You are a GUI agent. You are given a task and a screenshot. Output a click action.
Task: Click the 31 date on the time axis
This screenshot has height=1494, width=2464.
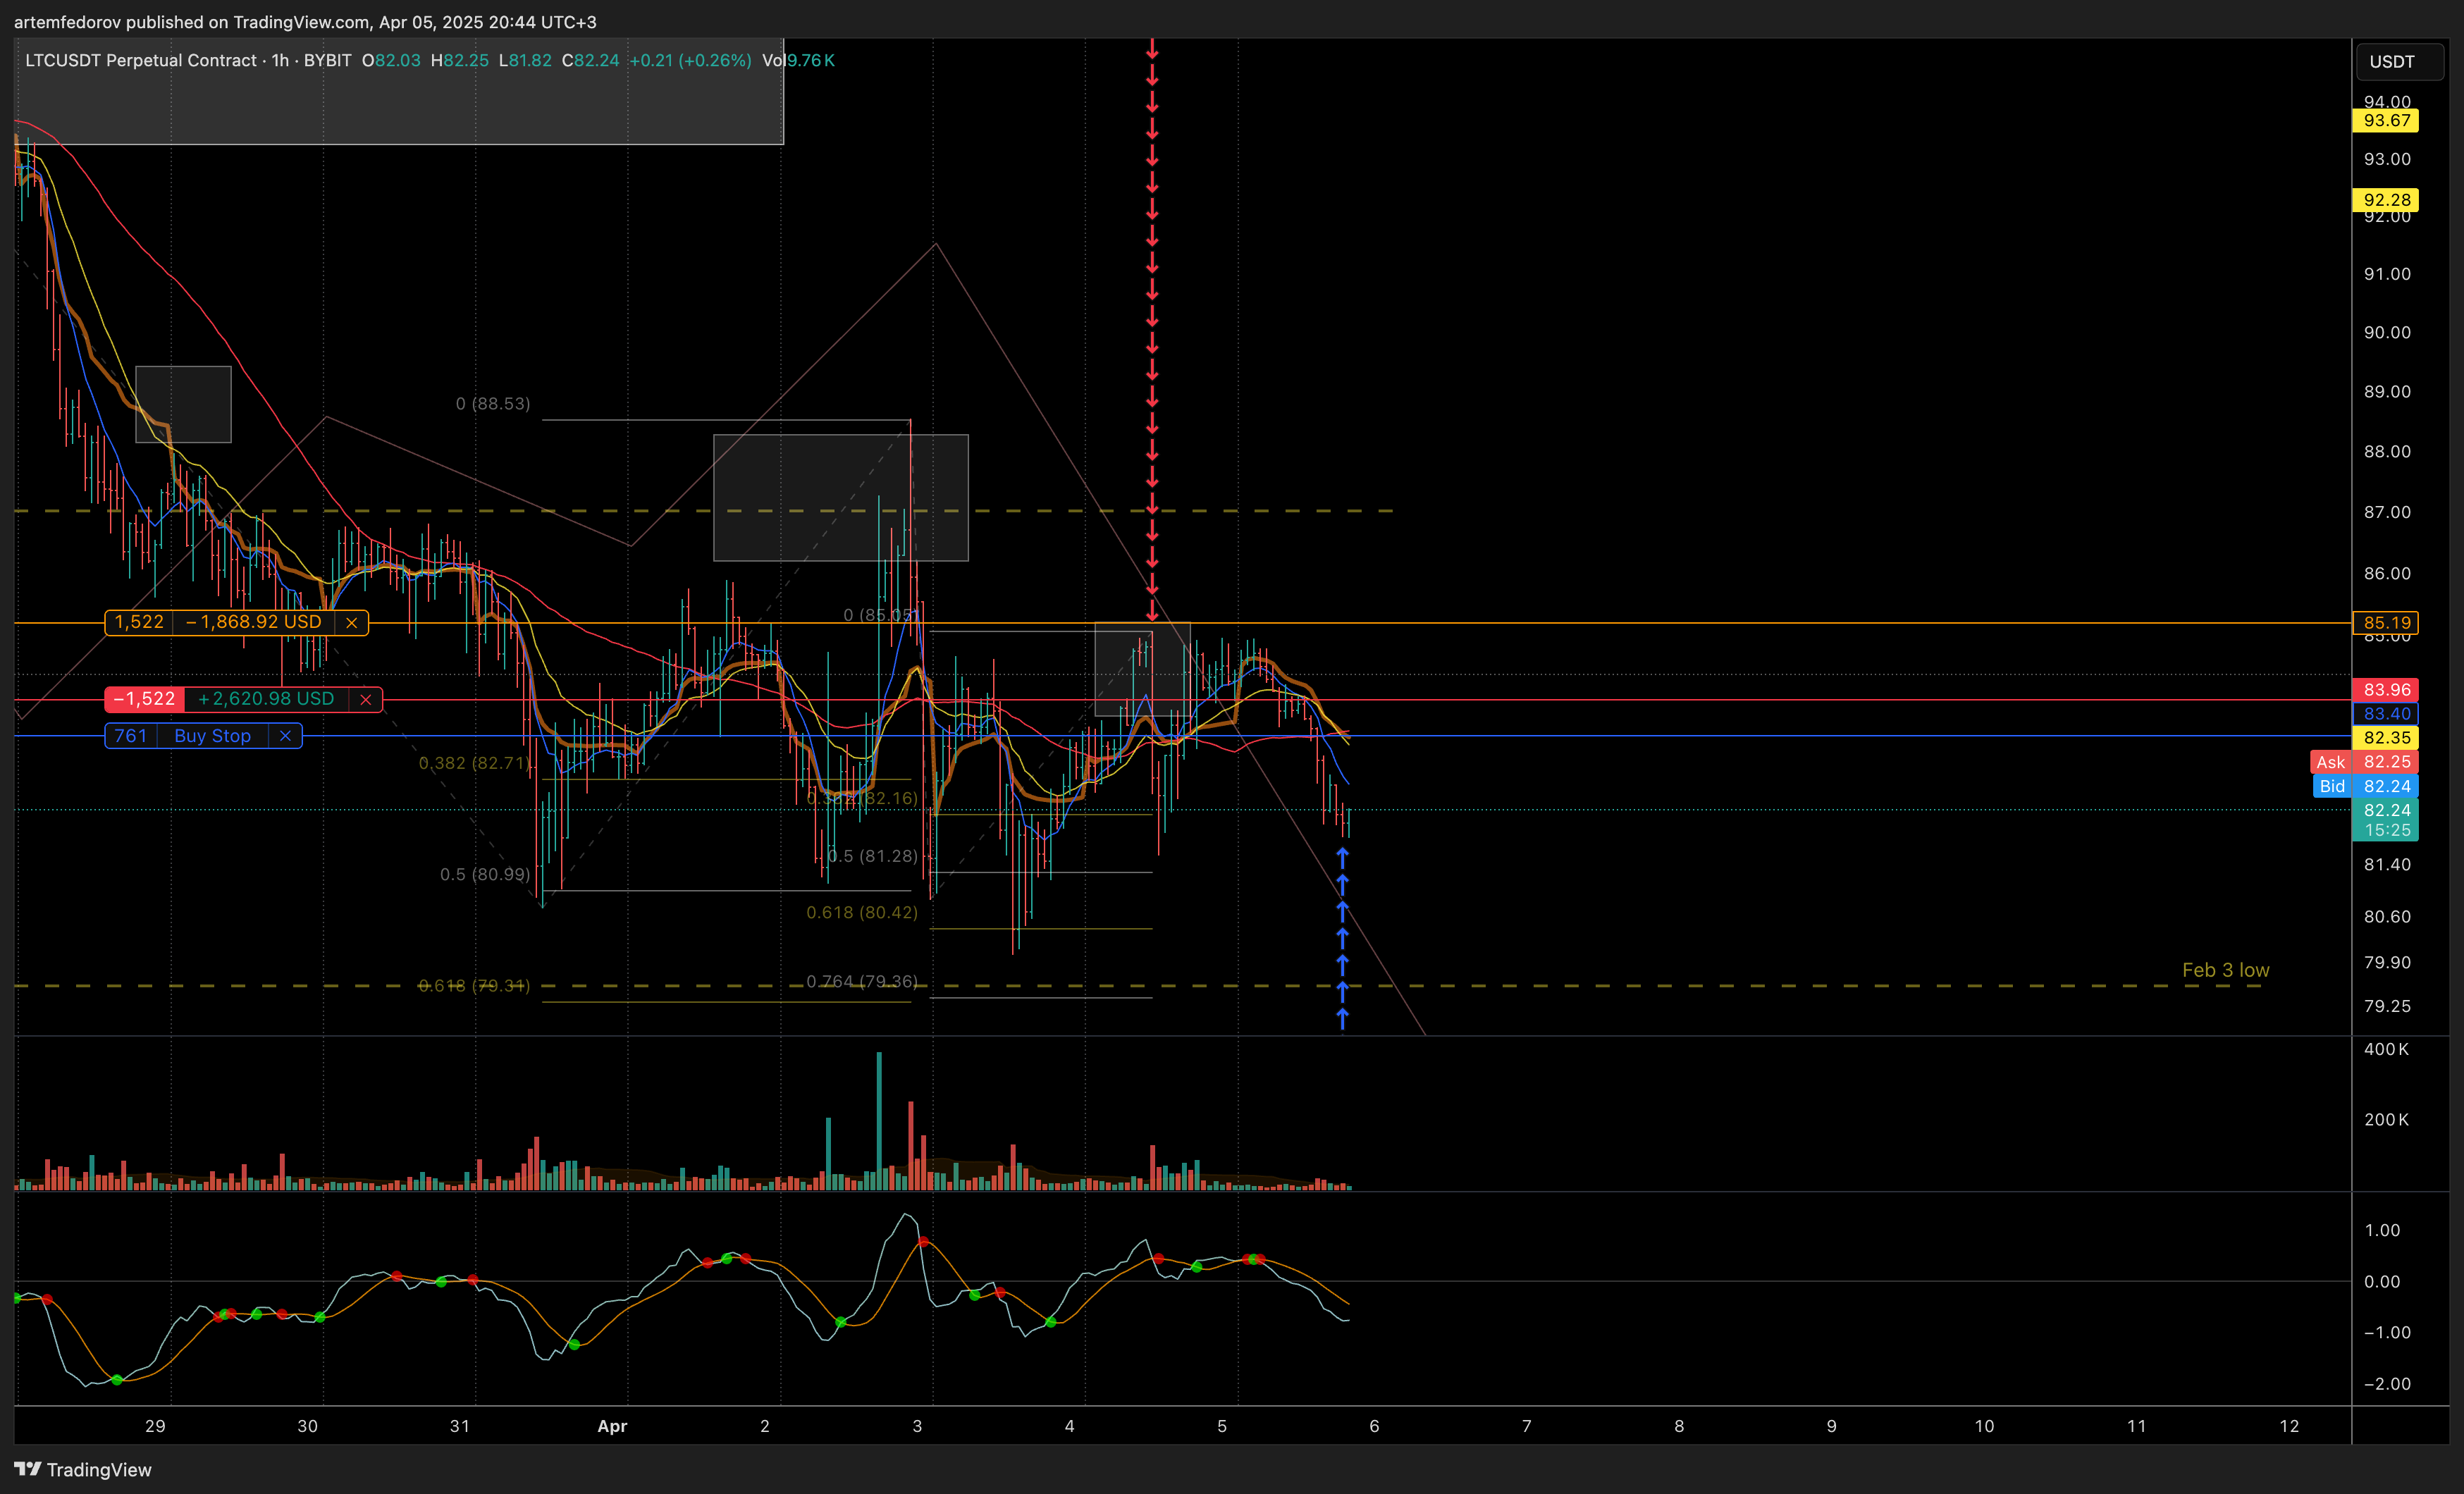tap(460, 1427)
